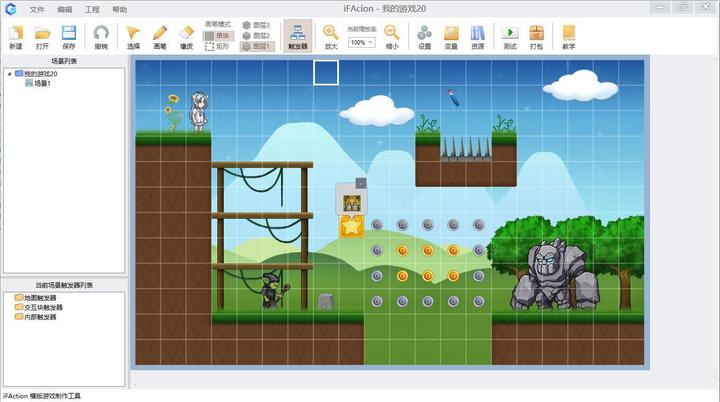Switch brush mode to 单块
Image resolution: width=720 pixels, height=402 pixels.
(x=218, y=36)
